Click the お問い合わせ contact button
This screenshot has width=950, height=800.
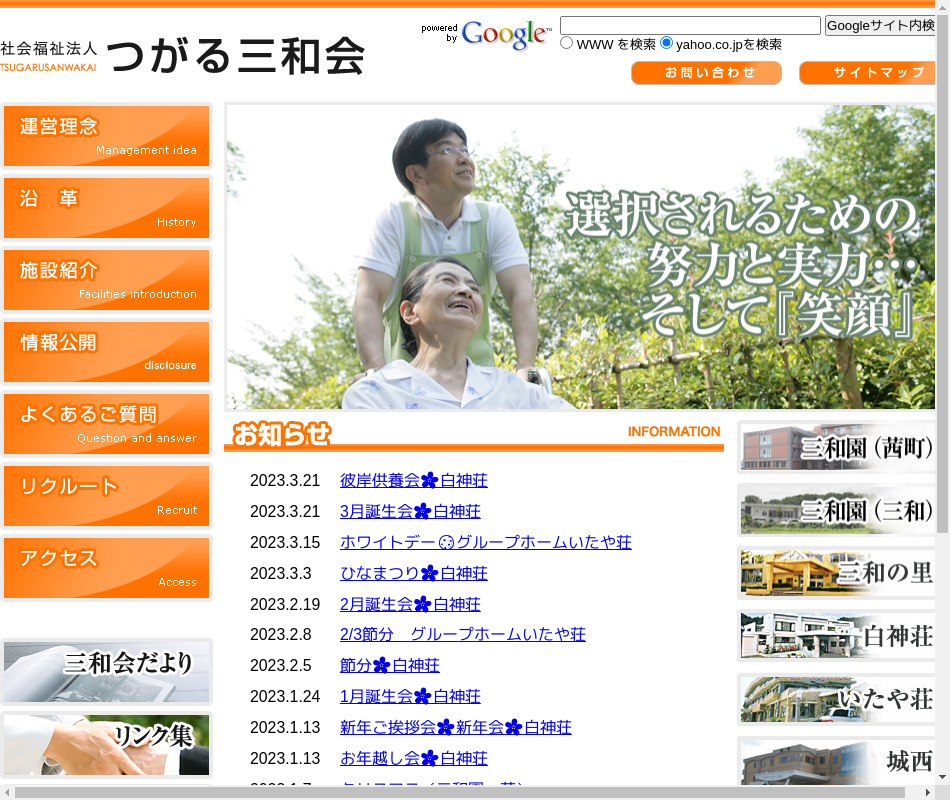pyautogui.click(x=706, y=73)
